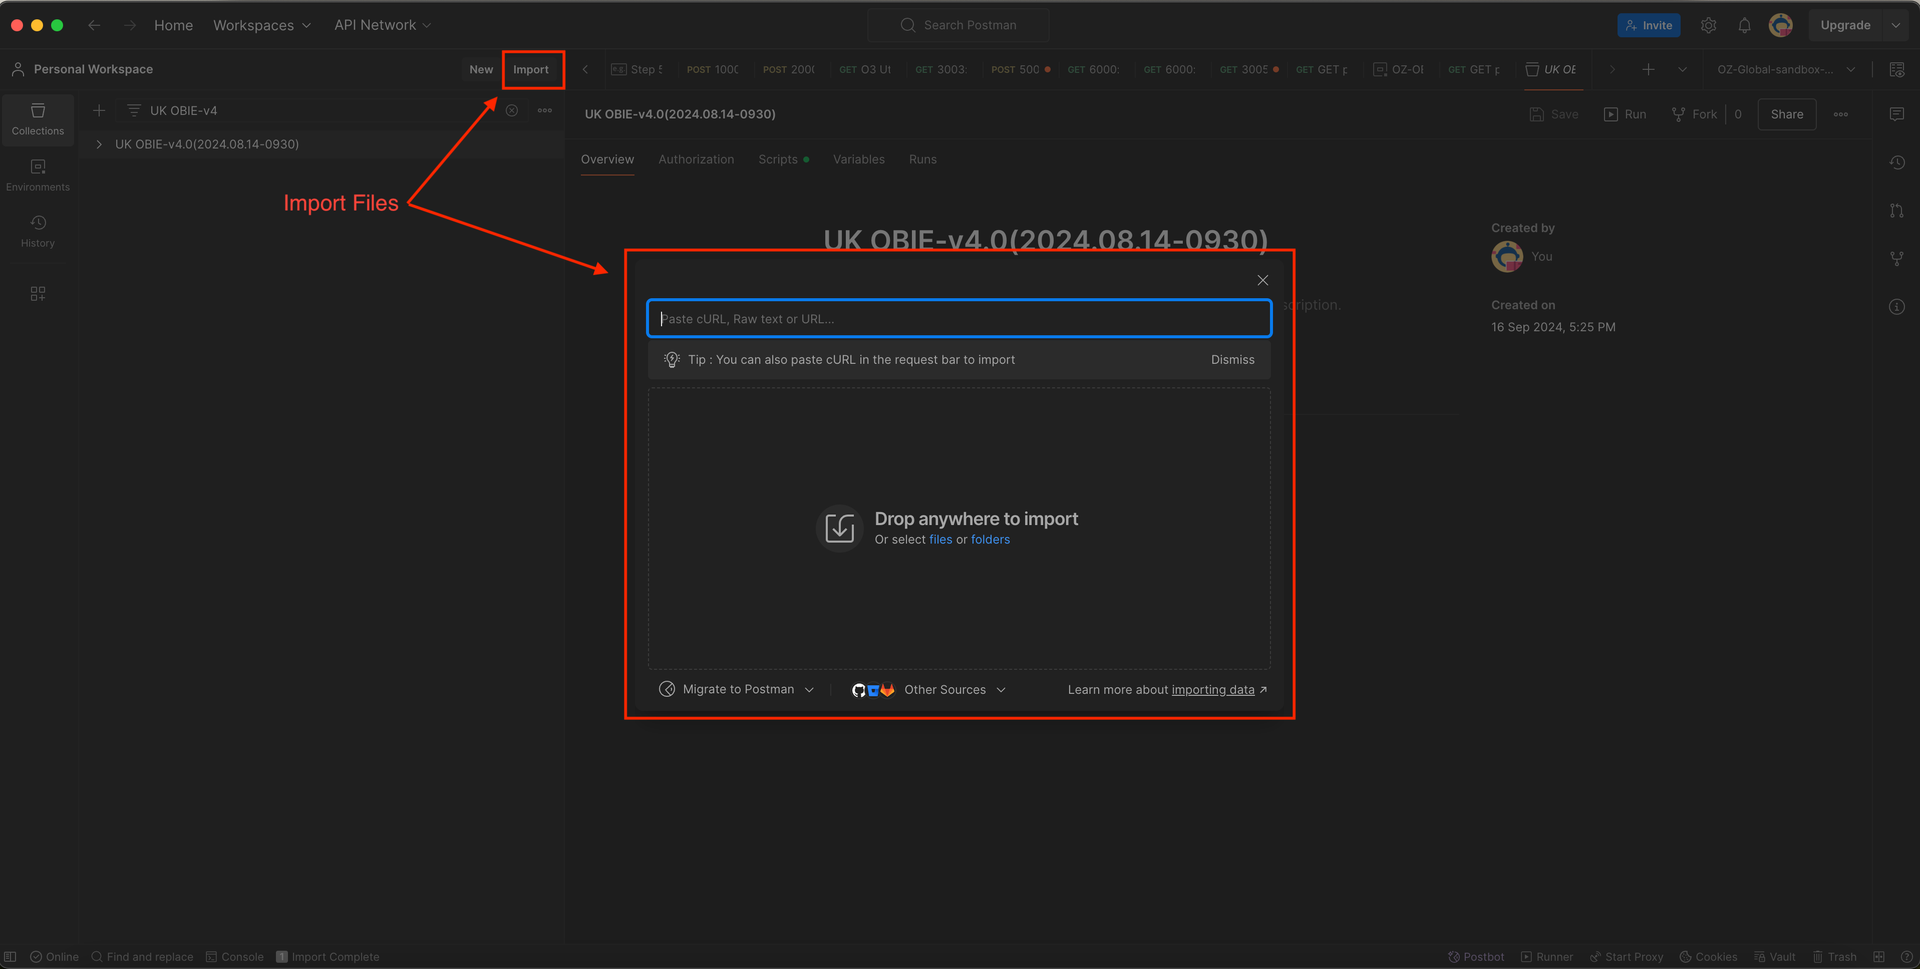Open the GET 3005 request tab

[1248, 69]
